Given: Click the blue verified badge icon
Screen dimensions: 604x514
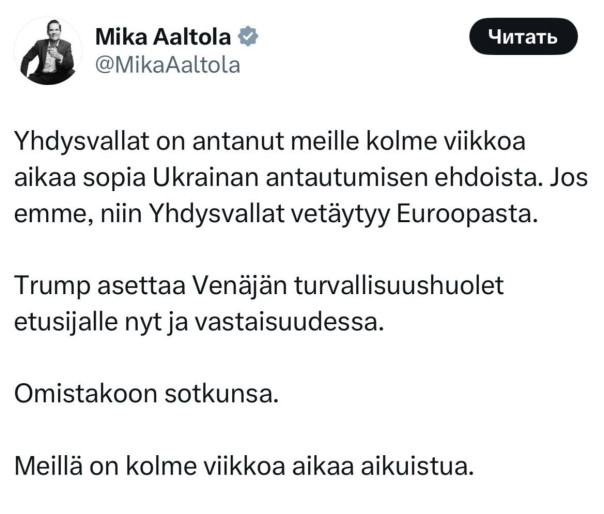Looking at the screenshot, I should (x=248, y=38).
